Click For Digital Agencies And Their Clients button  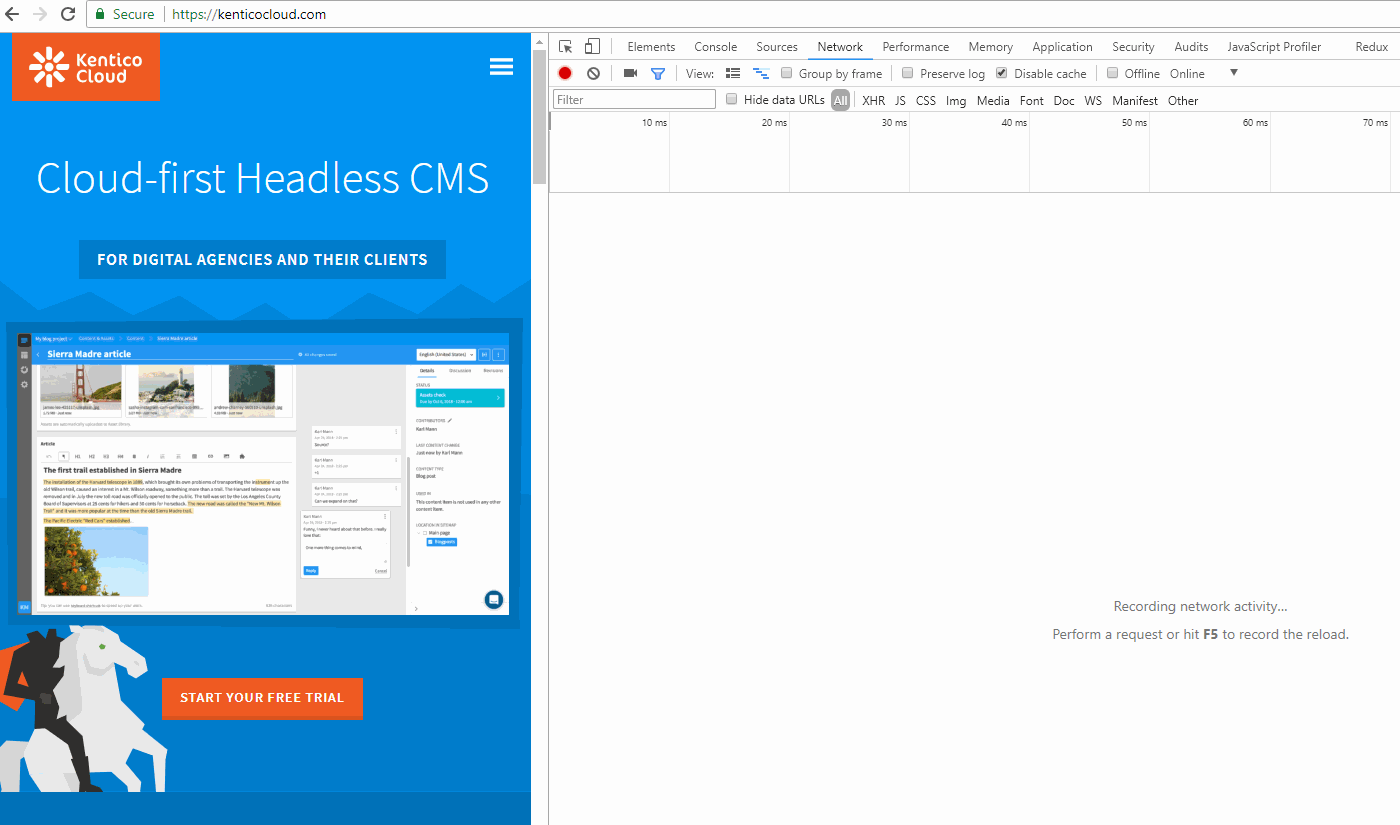coord(262,259)
